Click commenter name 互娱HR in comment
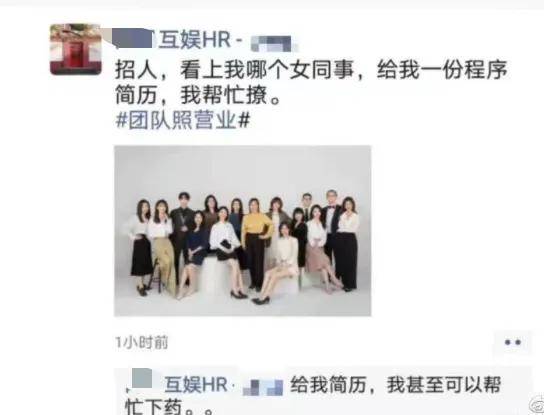 pyautogui.click(x=196, y=384)
